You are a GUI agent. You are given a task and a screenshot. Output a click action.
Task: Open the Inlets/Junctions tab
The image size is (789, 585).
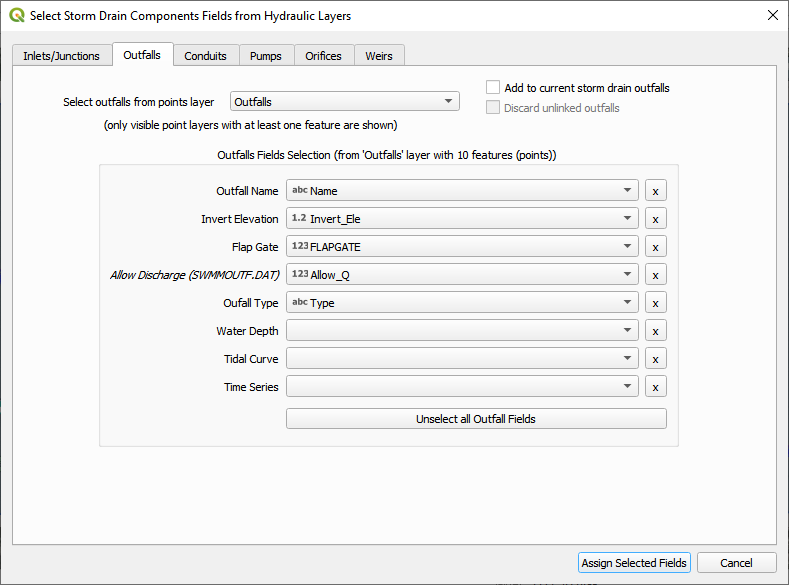pos(62,56)
